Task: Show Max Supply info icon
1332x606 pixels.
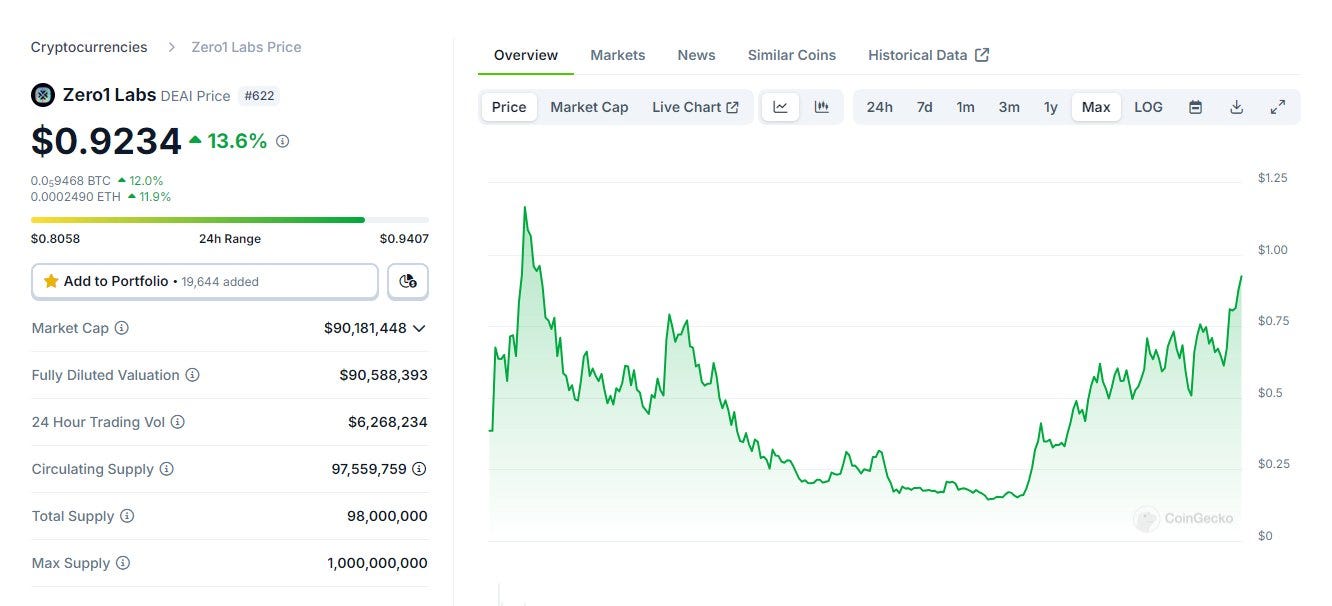Action: (122, 563)
